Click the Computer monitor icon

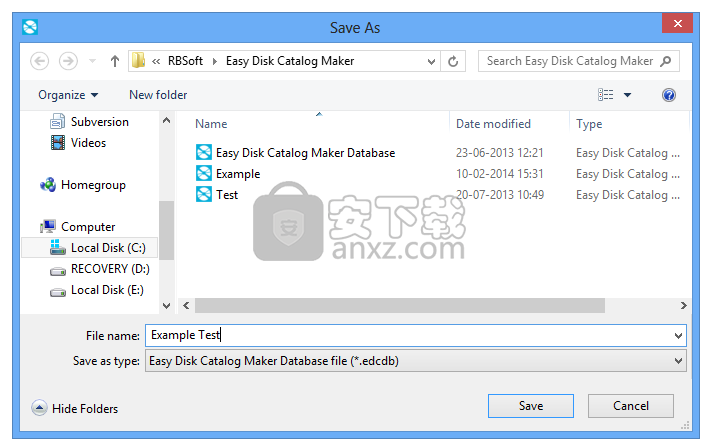point(48,226)
